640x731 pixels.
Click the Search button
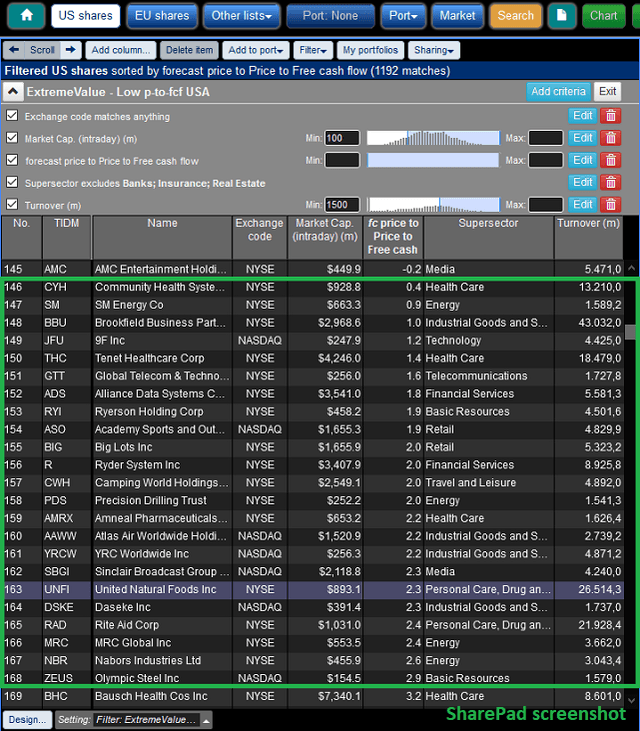pos(516,15)
